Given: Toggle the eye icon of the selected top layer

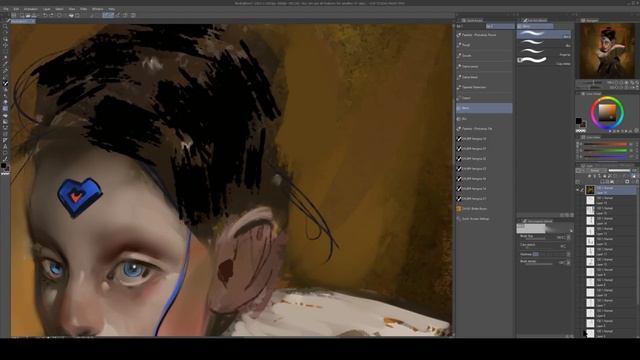Looking at the screenshot, I should click(578, 190).
